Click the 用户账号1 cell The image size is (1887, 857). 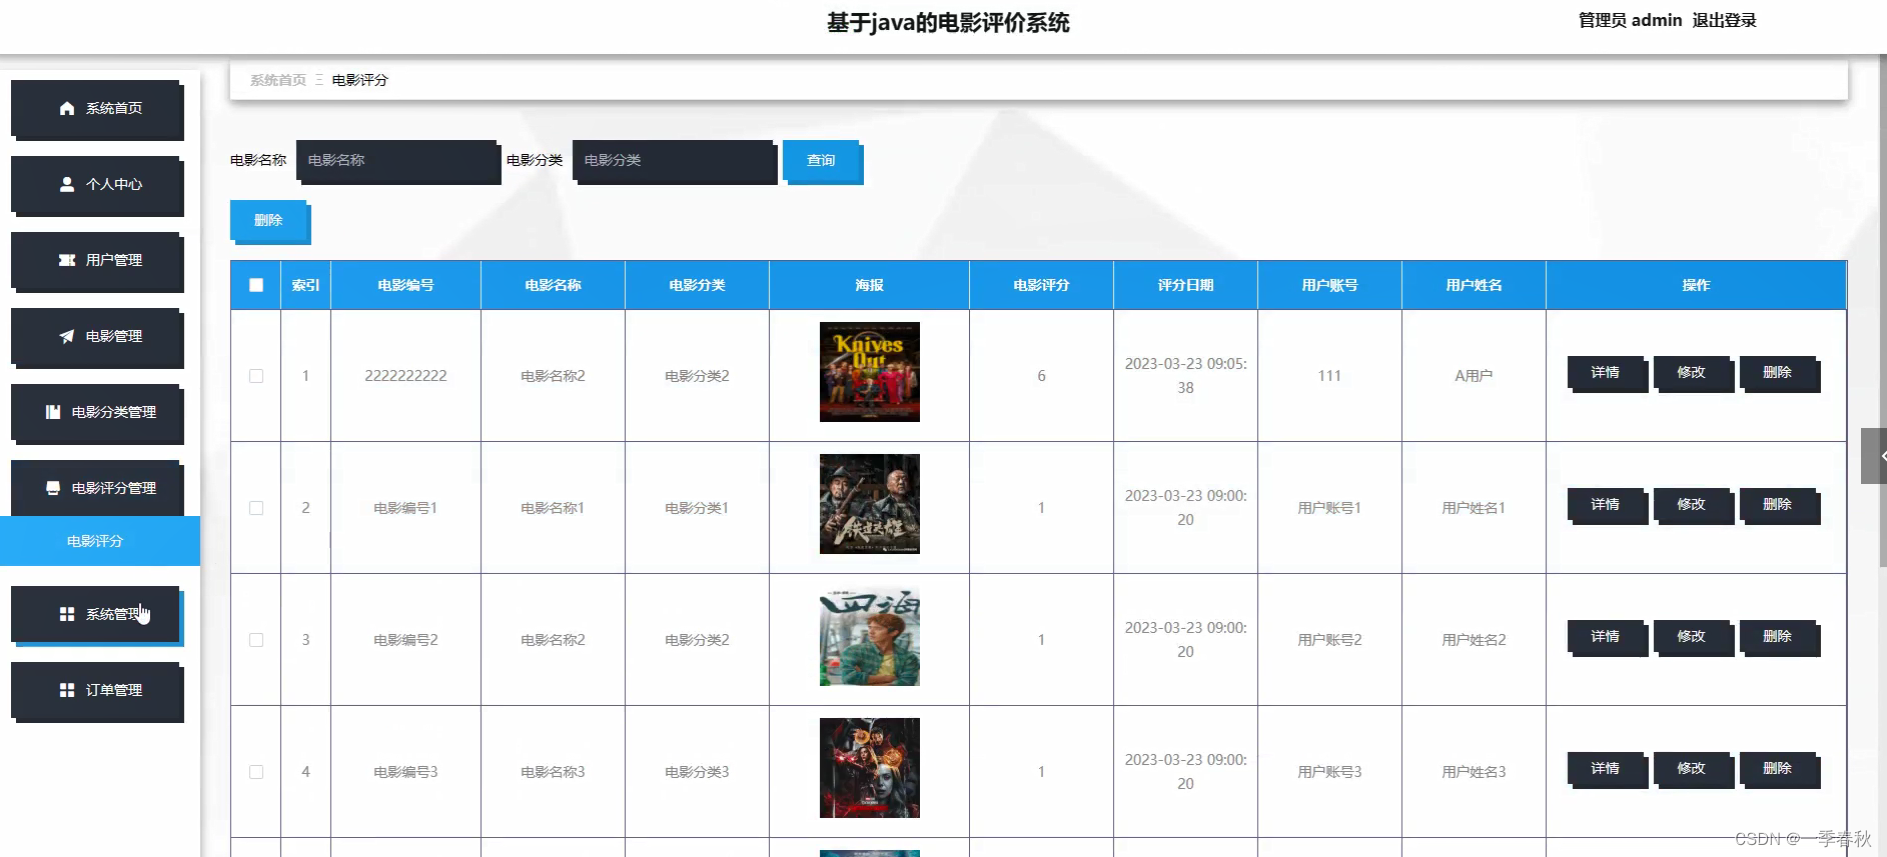(1330, 508)
